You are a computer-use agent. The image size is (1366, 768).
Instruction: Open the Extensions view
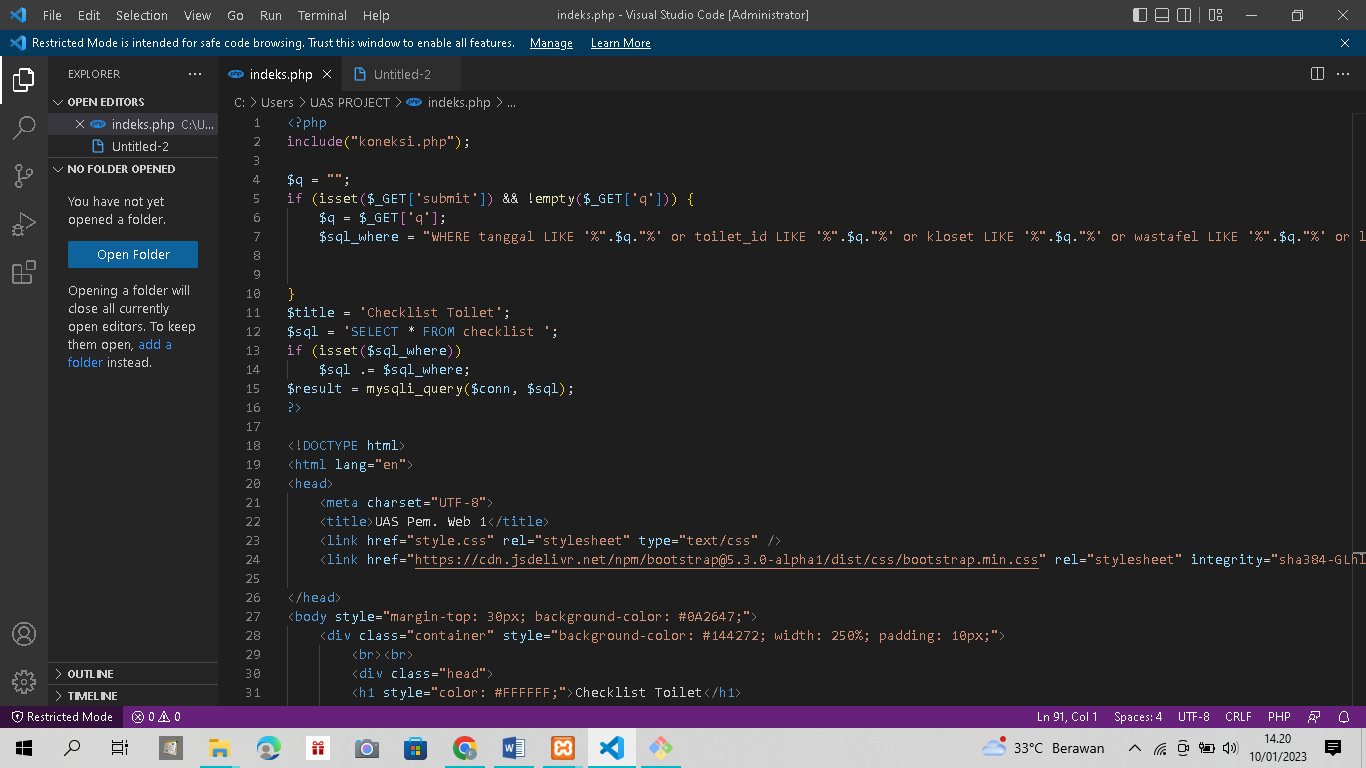(22, 271)
